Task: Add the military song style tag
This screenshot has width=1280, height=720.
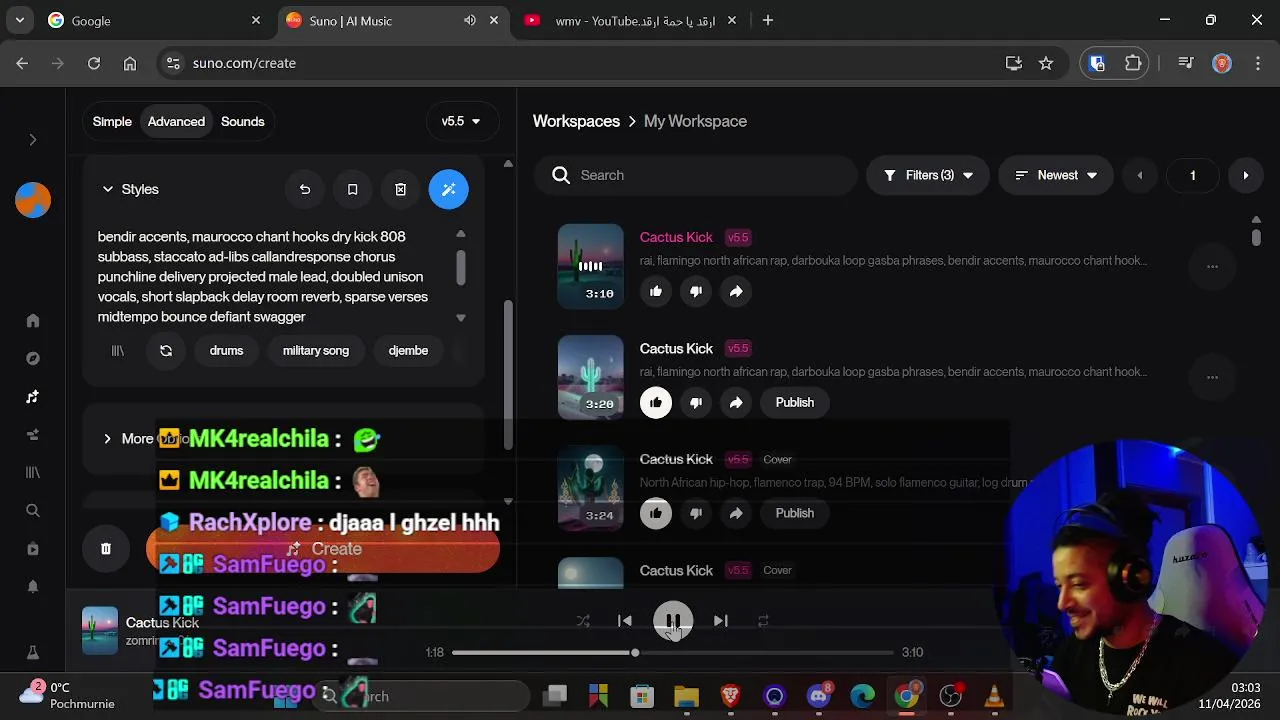Action: [x=316, y=351]
